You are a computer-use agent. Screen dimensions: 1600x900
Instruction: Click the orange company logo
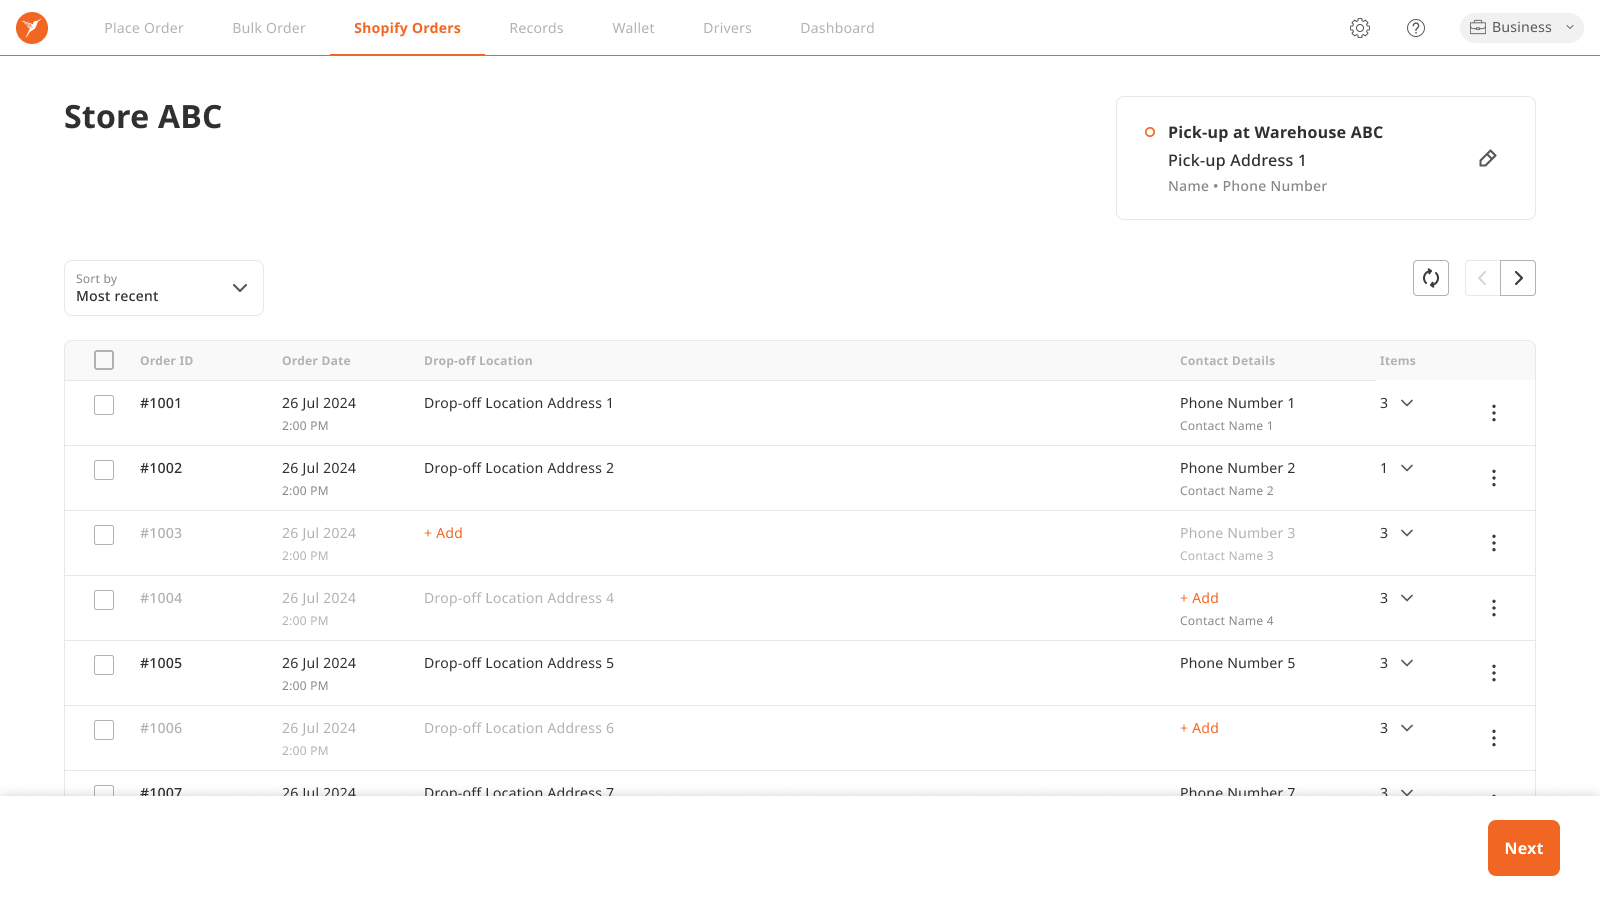click(x=31, y=27)
